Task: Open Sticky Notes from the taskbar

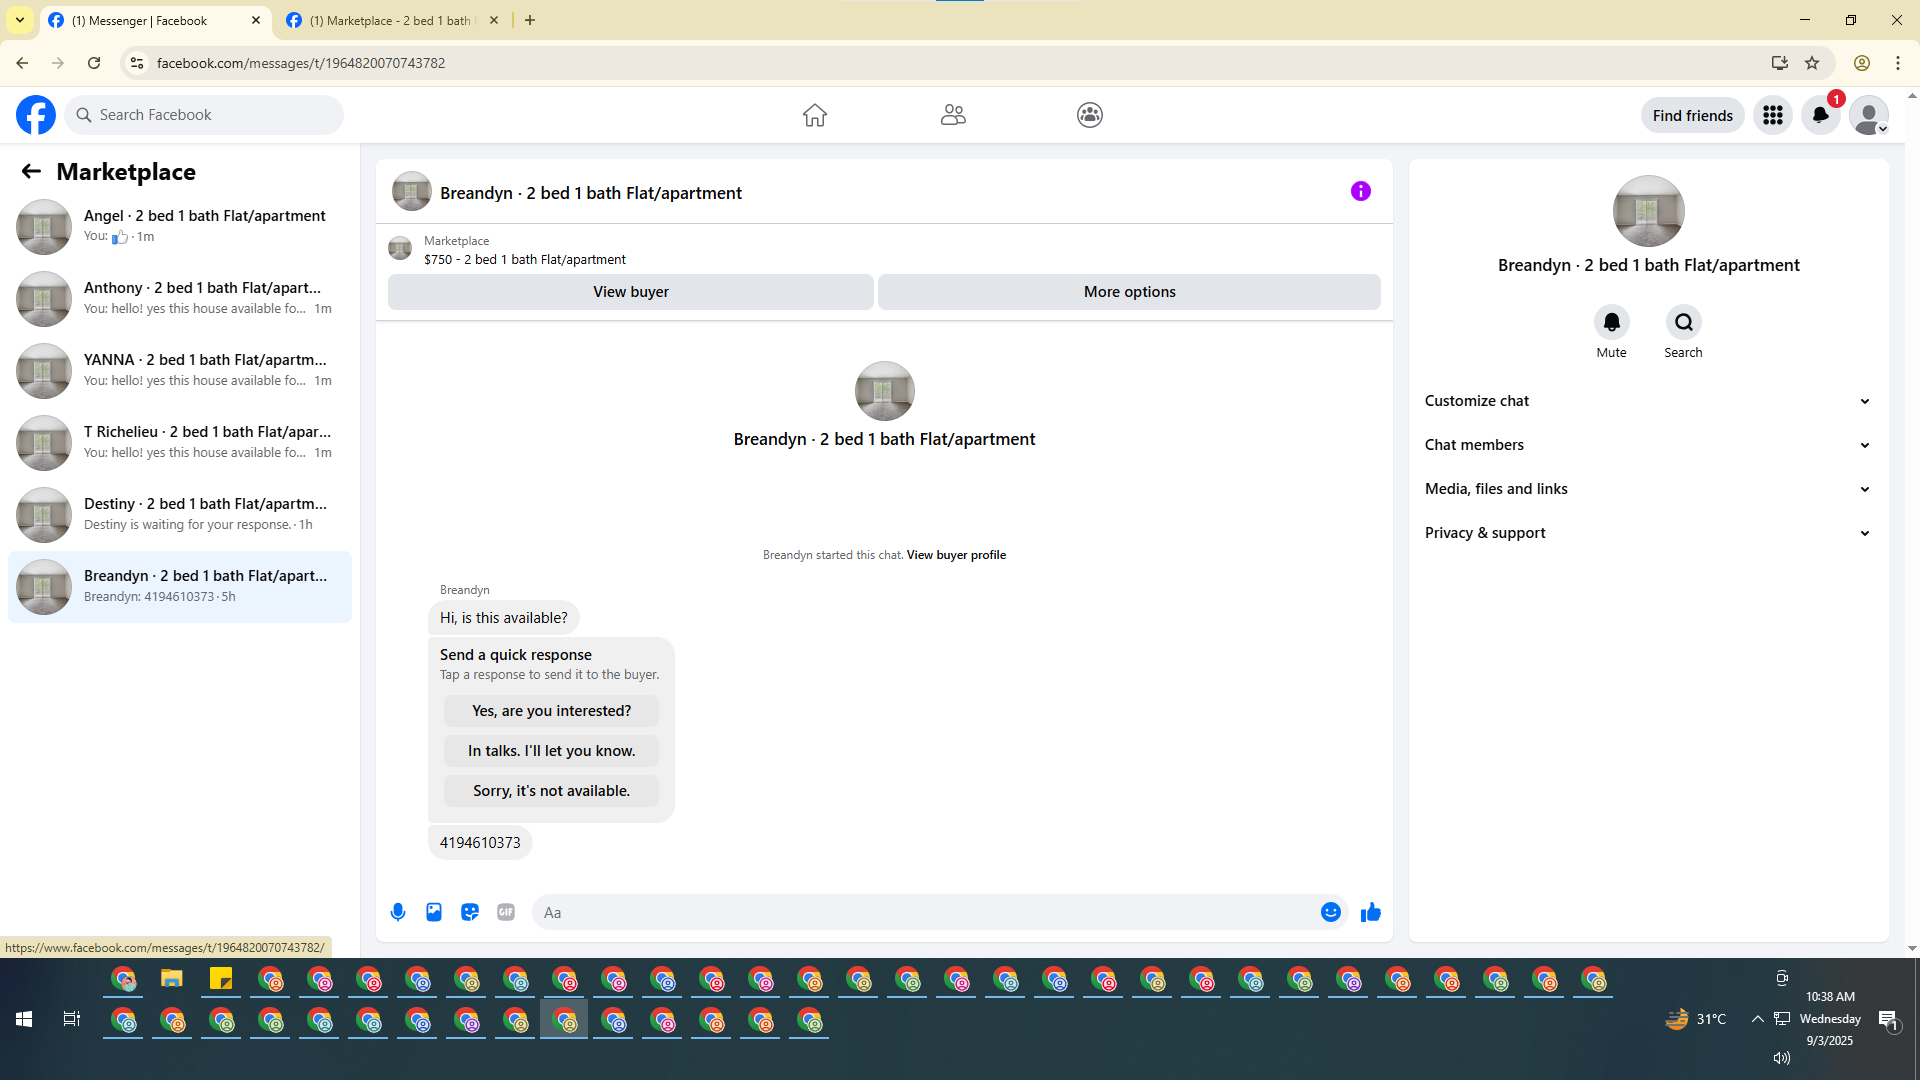Action: coord(221,979)
